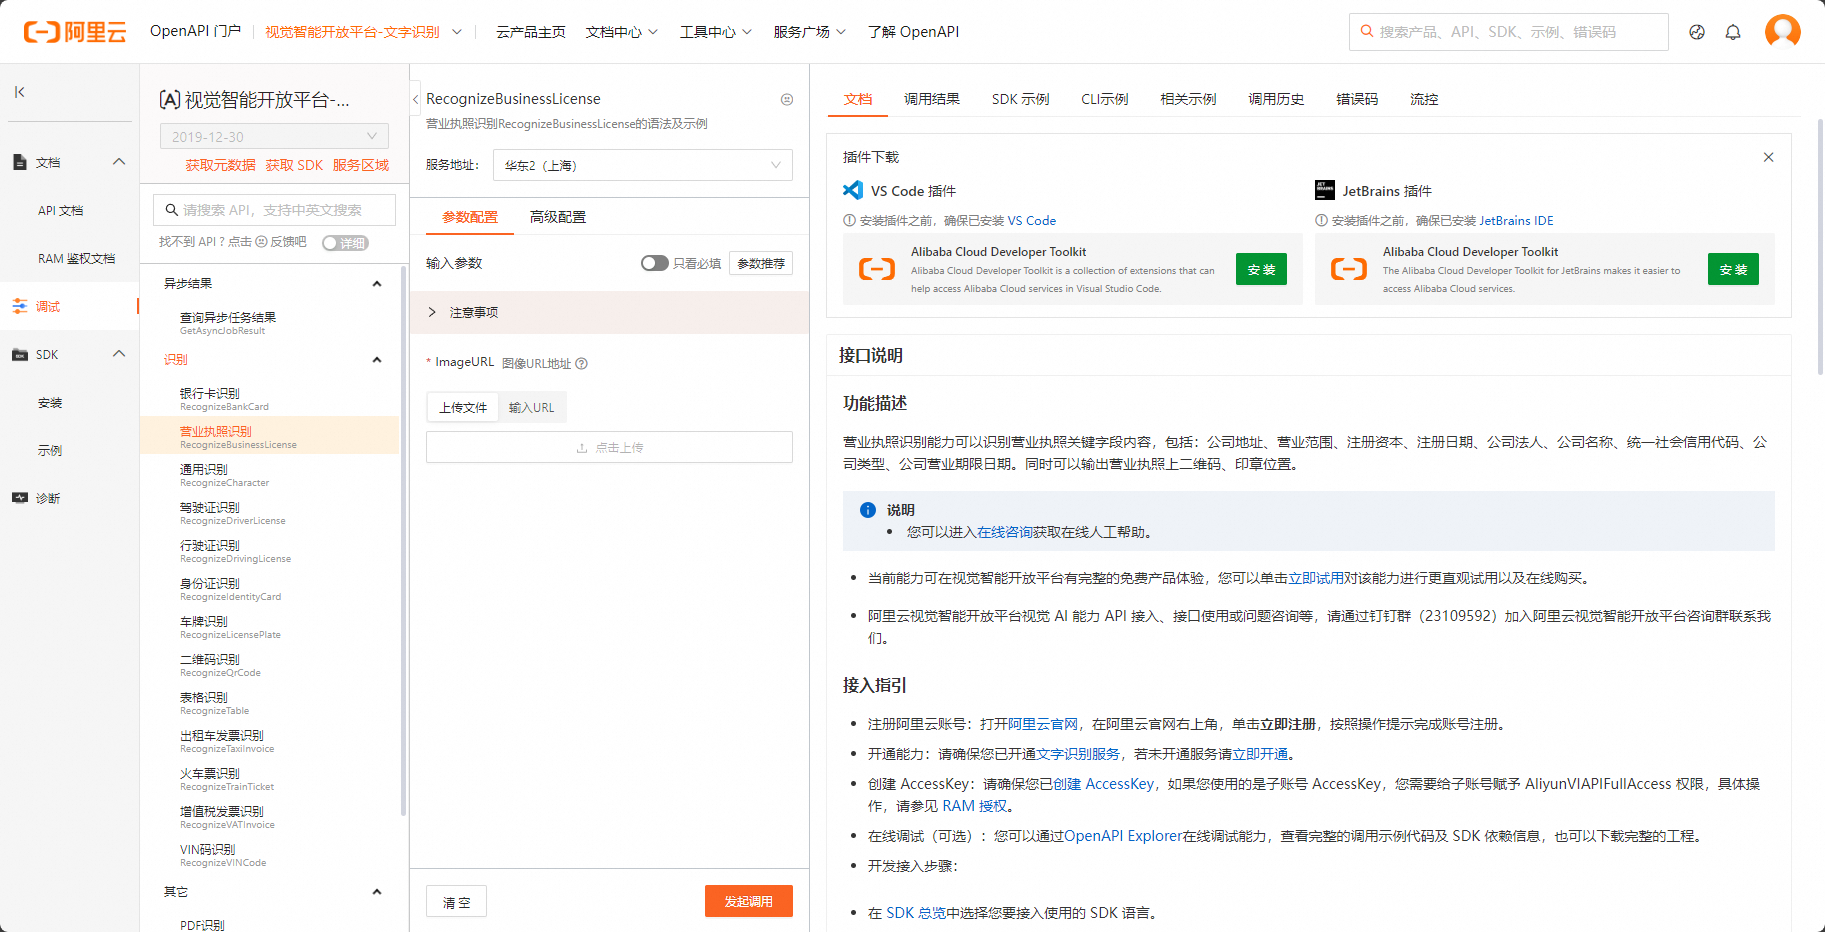Select 上传文件 upload file option
The height and width of the screenshot is (932, 1825).
[463, 407]
